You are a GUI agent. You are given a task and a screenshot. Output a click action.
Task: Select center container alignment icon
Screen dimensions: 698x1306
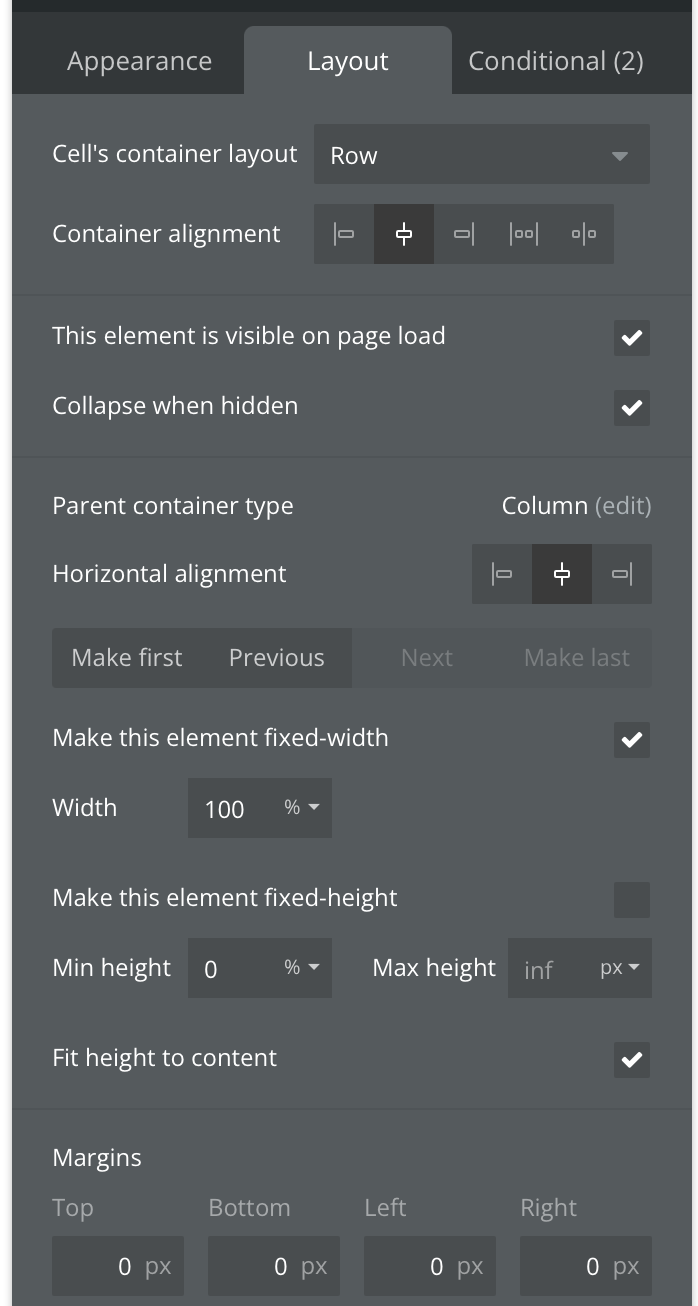pyautogui.click(x=404, y=234)
